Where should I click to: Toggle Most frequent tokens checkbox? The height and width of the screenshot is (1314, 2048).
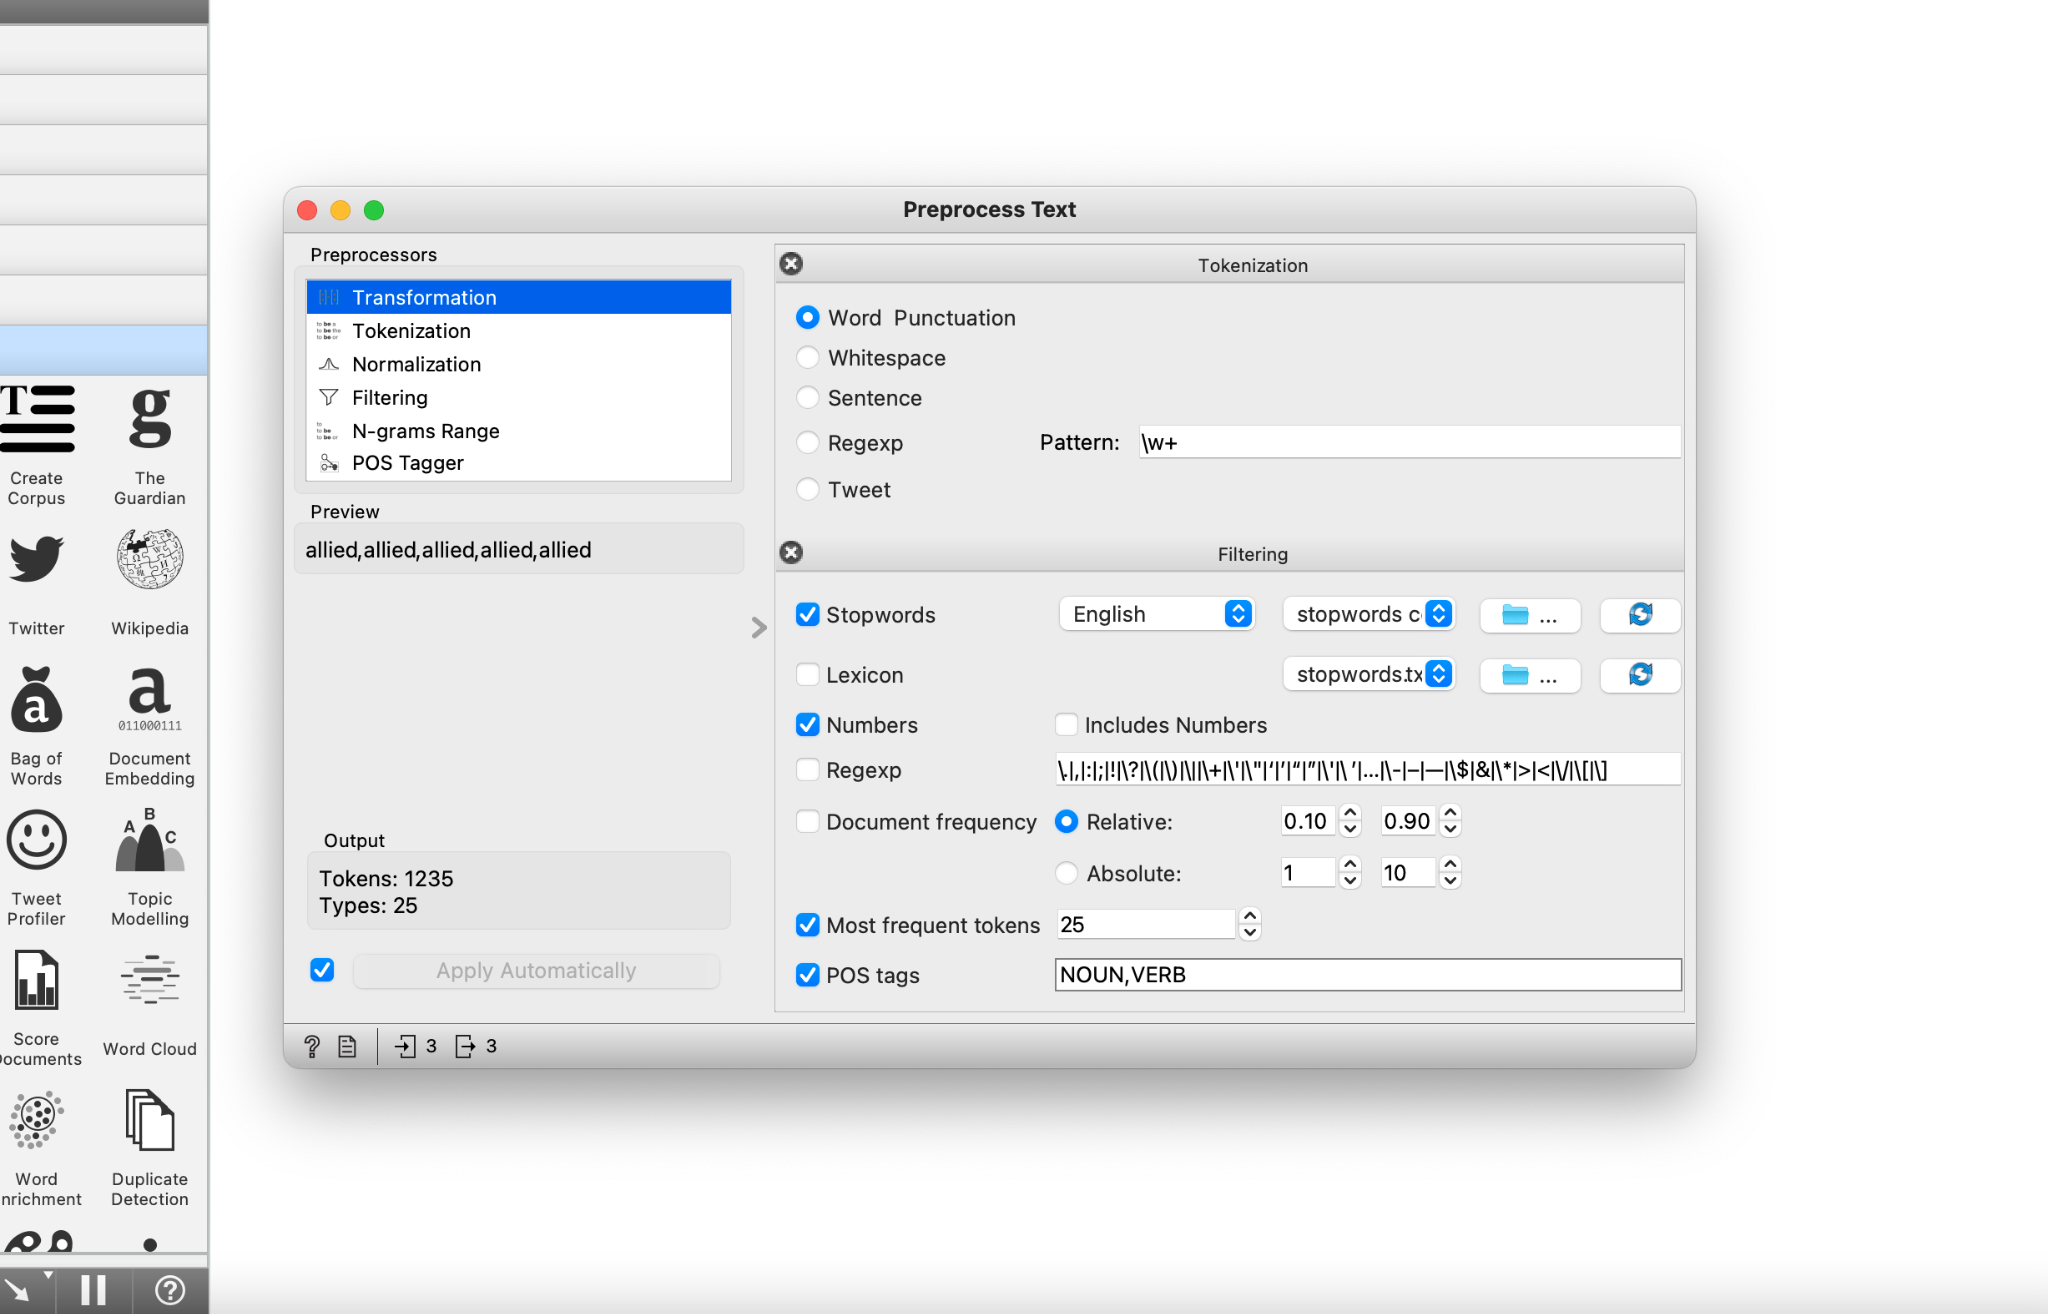(808, 925)
